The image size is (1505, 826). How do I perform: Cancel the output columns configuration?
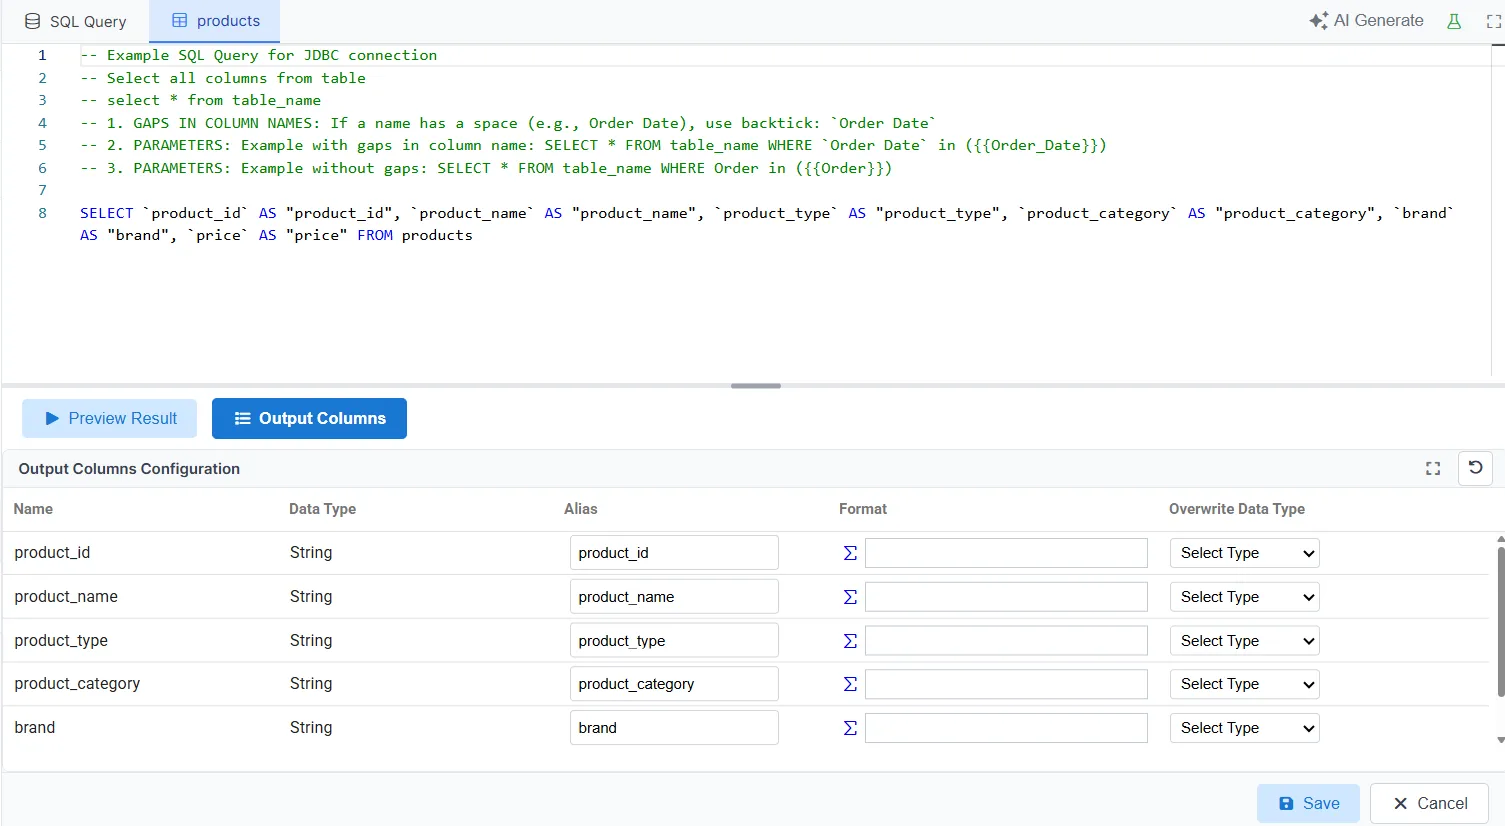[x=1428, y=803]
